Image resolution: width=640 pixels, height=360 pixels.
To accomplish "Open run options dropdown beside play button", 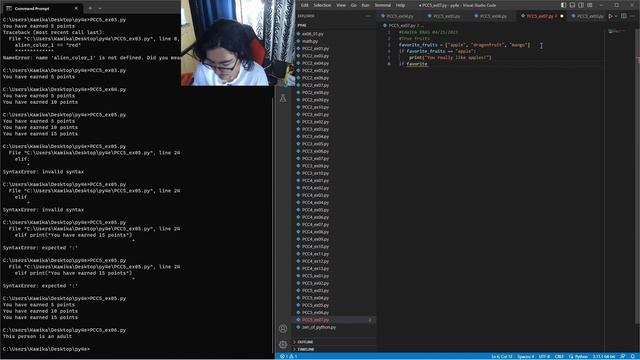I will pos(616,16).
